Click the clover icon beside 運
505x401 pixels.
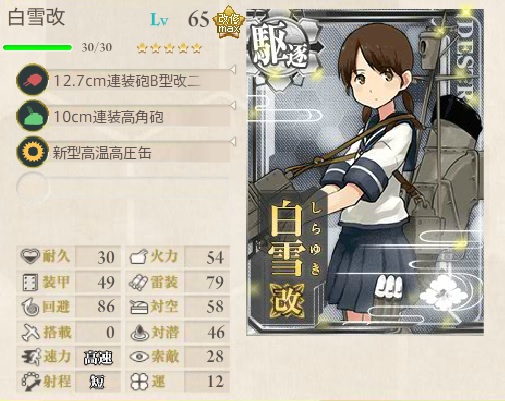point(139,382)
